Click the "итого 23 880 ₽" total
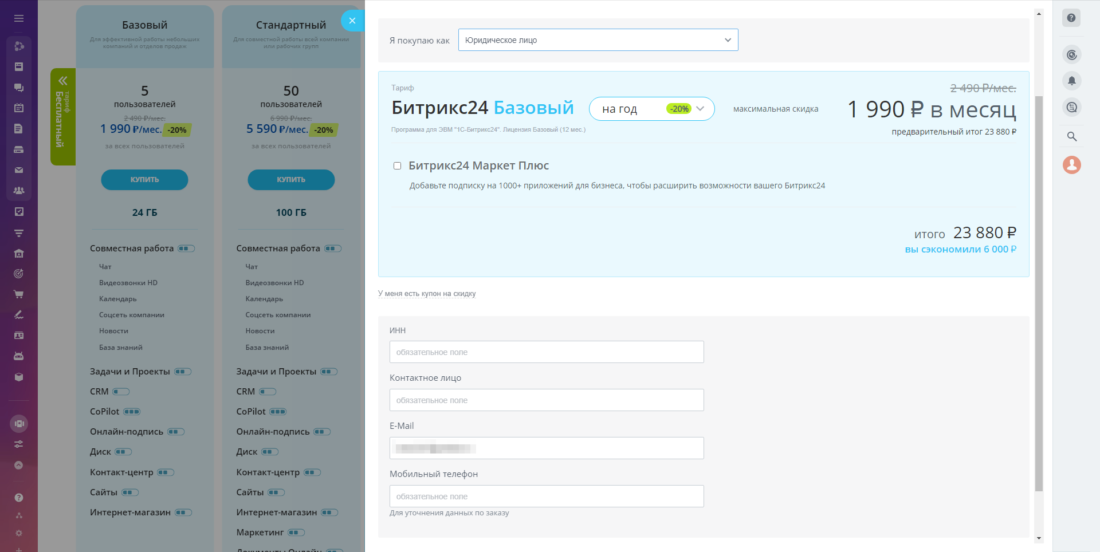Image resolution: width=1100 pixels, height=552 pixels. coord(965,233)
